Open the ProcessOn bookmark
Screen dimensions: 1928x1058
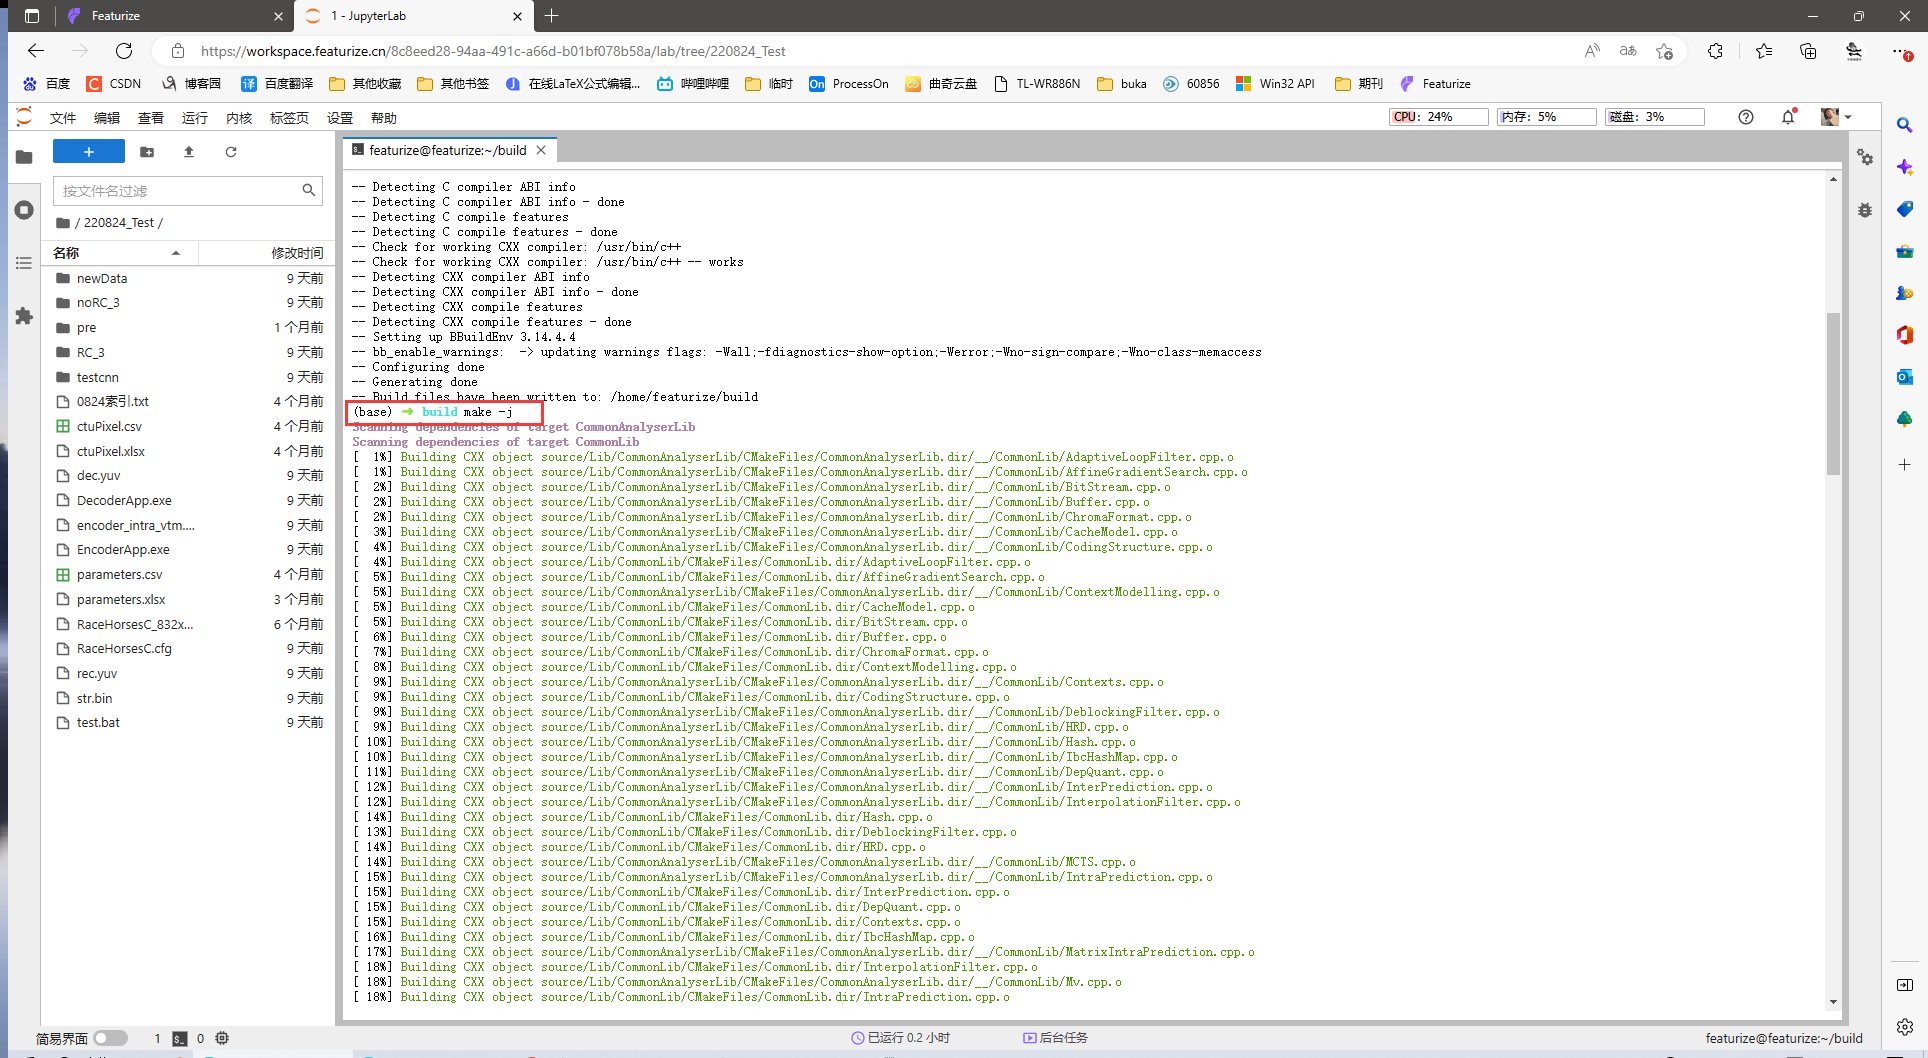pyautogui.click(x=849, y=84)
